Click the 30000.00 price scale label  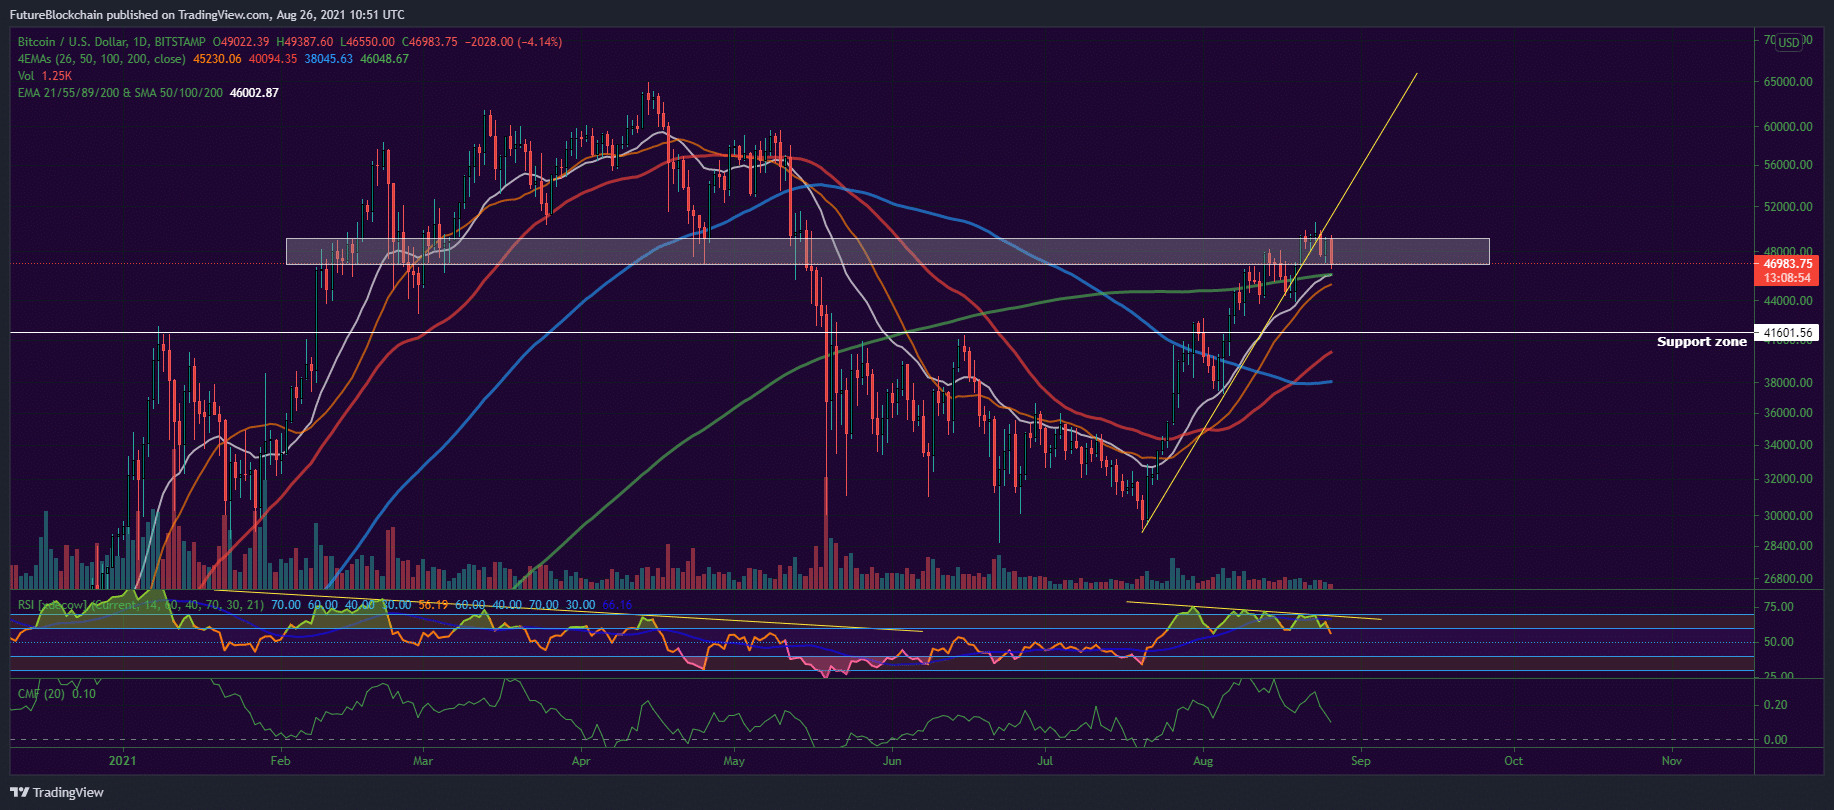[1787, 516]
